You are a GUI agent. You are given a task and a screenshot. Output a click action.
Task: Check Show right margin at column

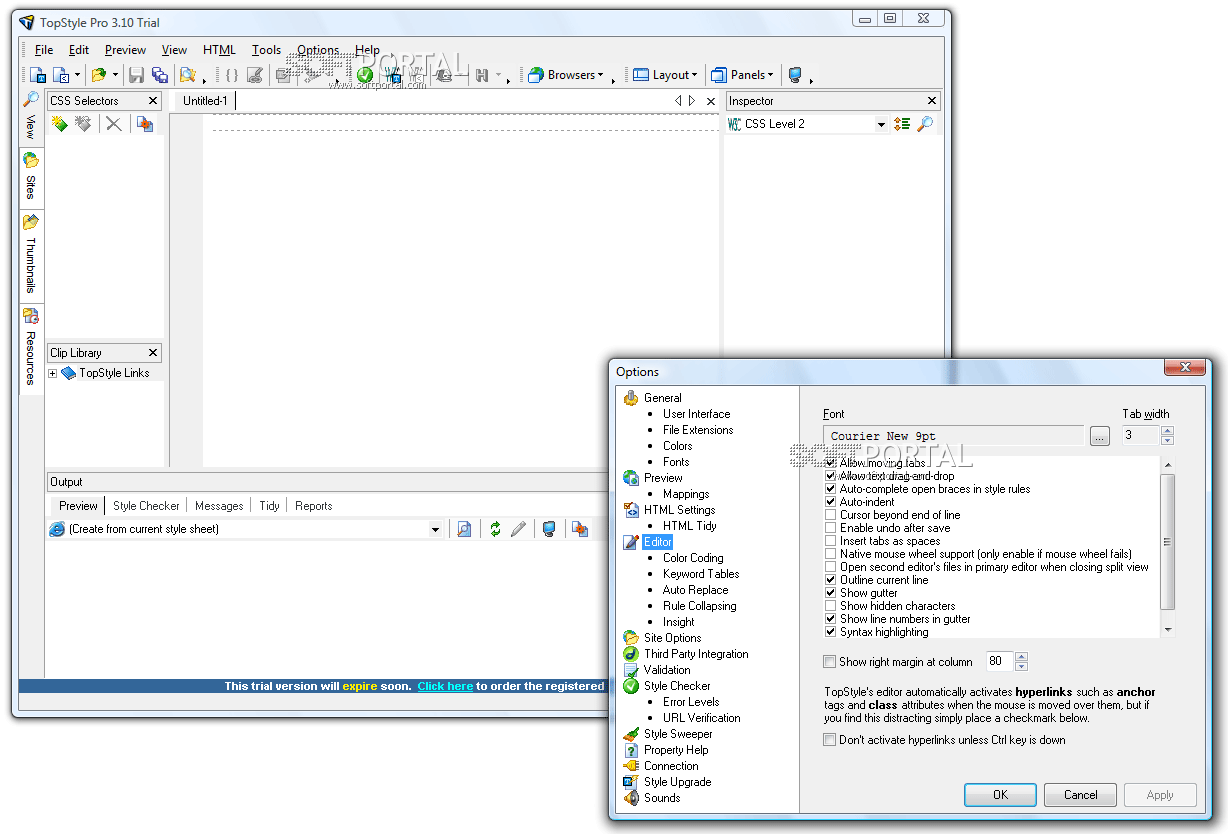(x=829, y=662)
